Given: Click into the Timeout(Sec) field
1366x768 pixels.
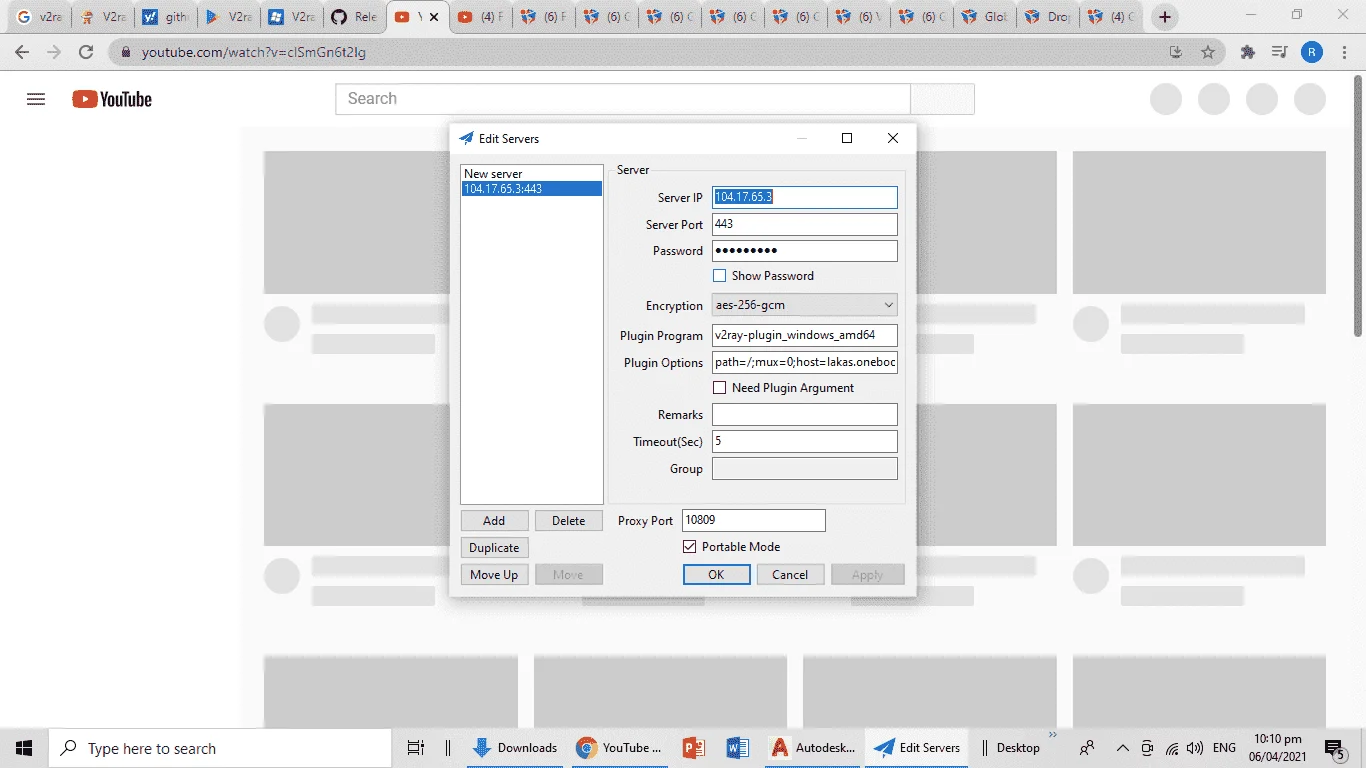Looking at the screenshot, I should 805,441.
